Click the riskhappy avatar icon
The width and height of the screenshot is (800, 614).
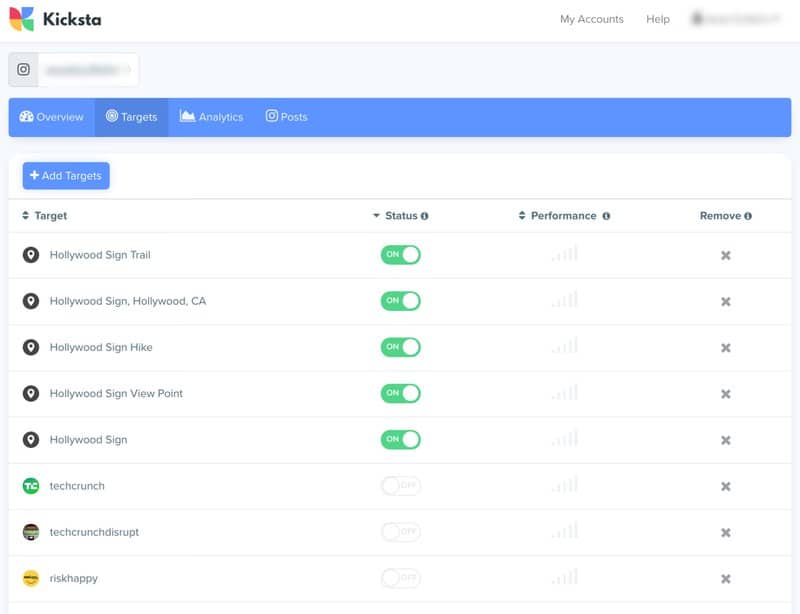[31, 578]
